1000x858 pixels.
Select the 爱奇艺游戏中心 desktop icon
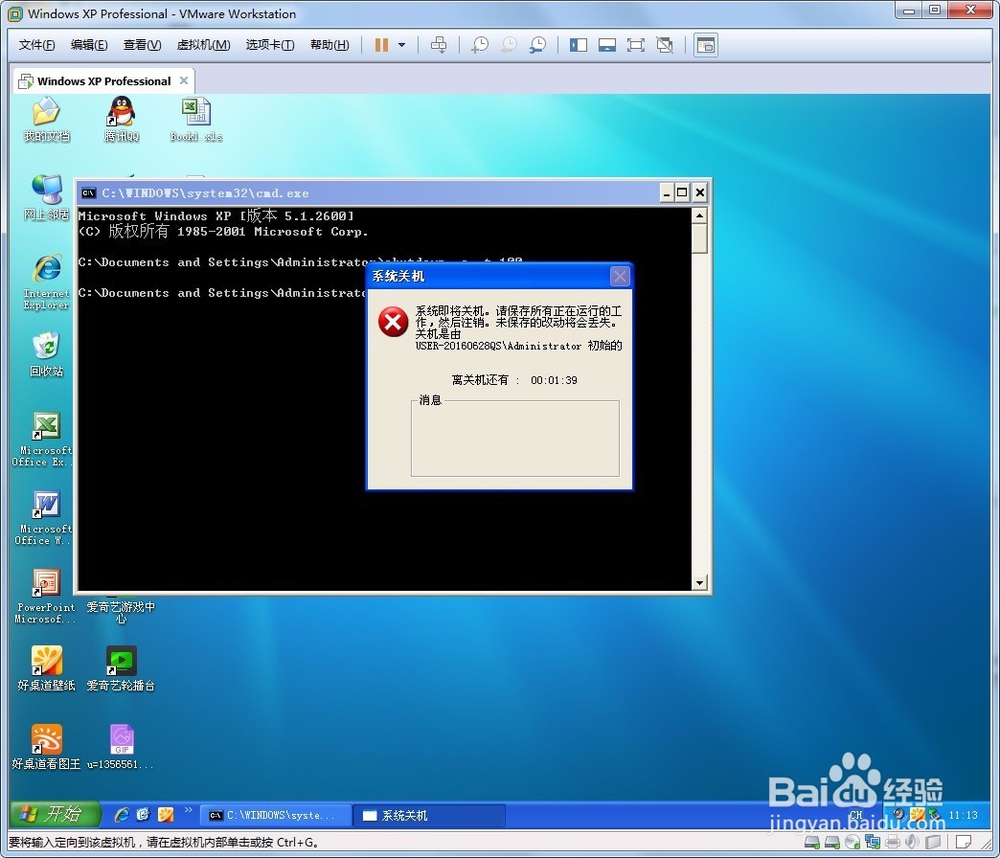121,612
